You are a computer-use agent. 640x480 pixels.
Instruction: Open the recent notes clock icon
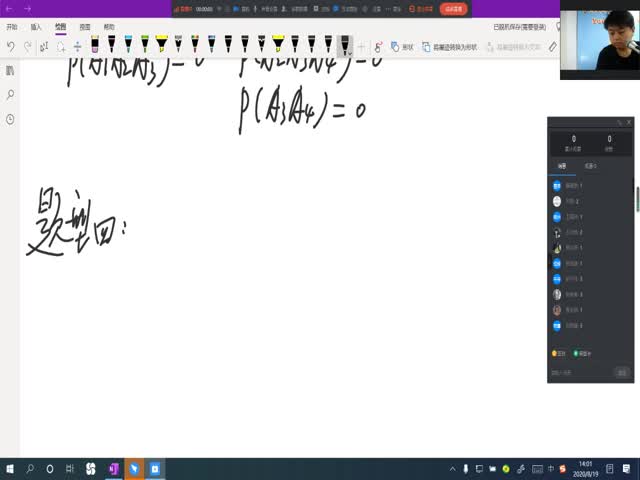[10, 119]
